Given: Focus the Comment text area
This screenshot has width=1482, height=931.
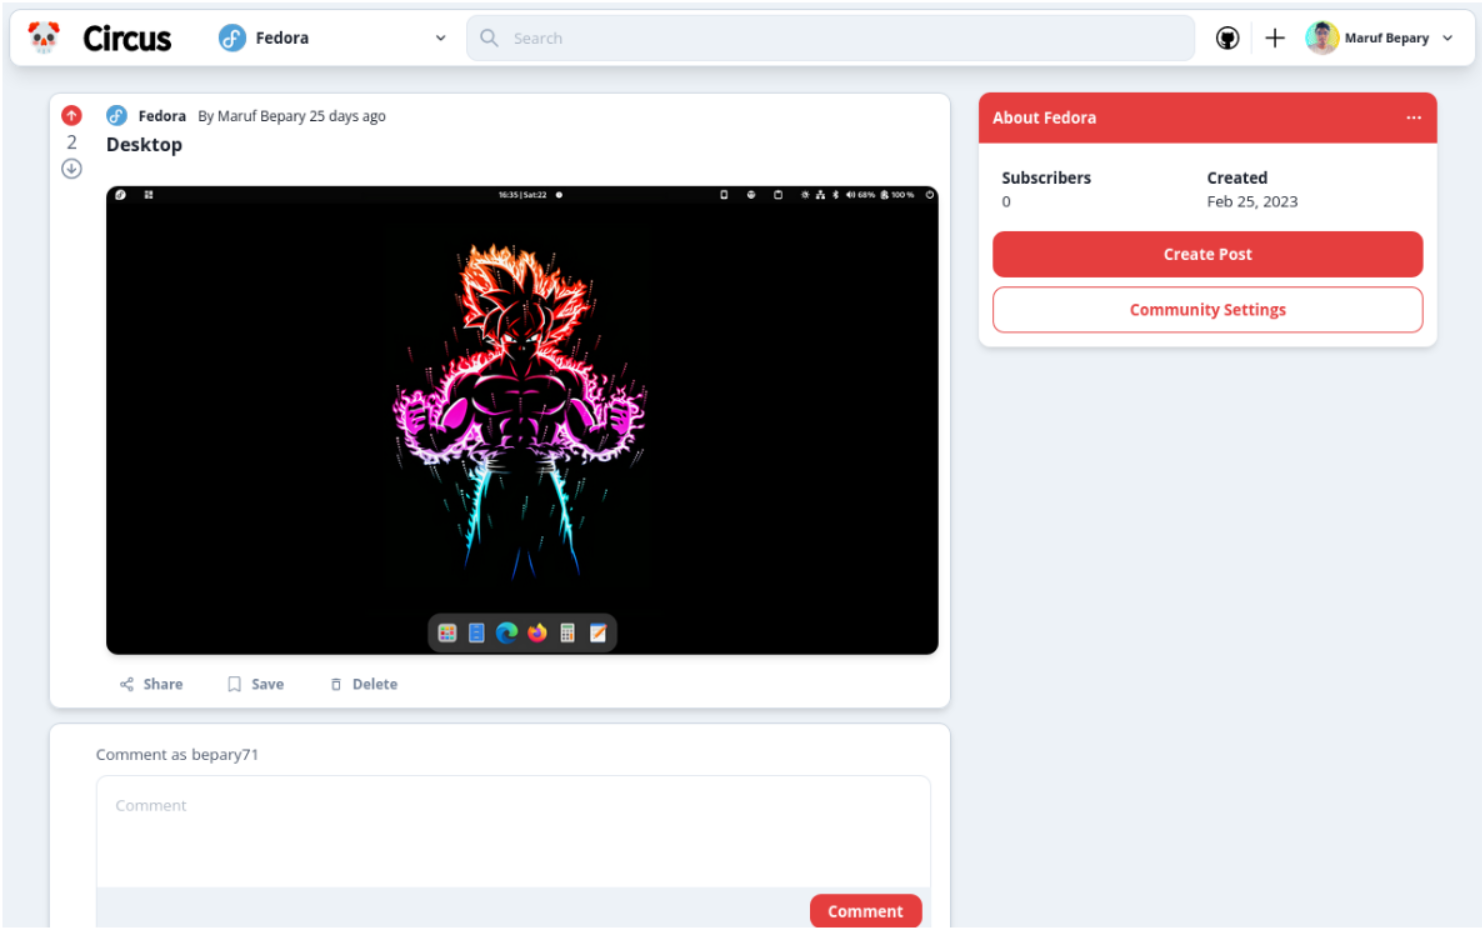Looking at the screenshot, I should coord(513,831).
